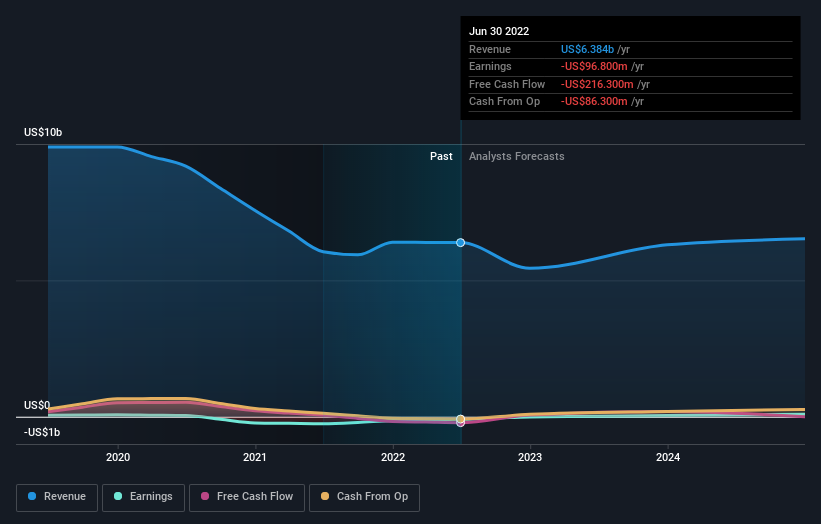Click the 2022 x-axis label
This screenshot has width=821, height=524.
[x=393, y=457]
